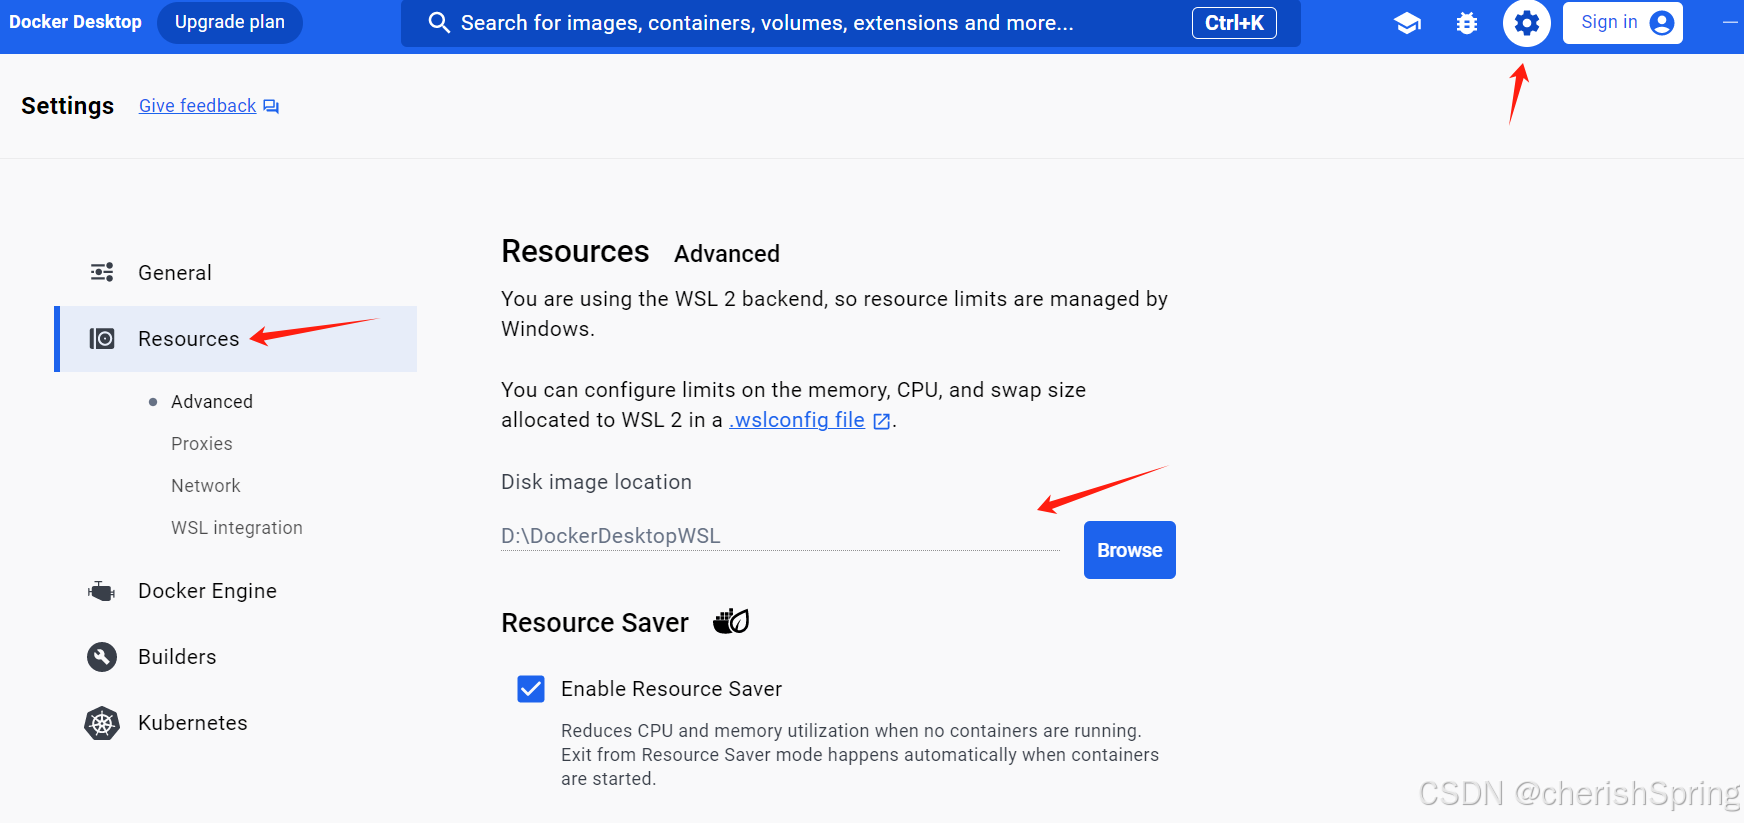Select Resources settings section
Image resolution: width=1744 pixels, height=823 pixels.
pyautogui.click(x=235, y=339)
